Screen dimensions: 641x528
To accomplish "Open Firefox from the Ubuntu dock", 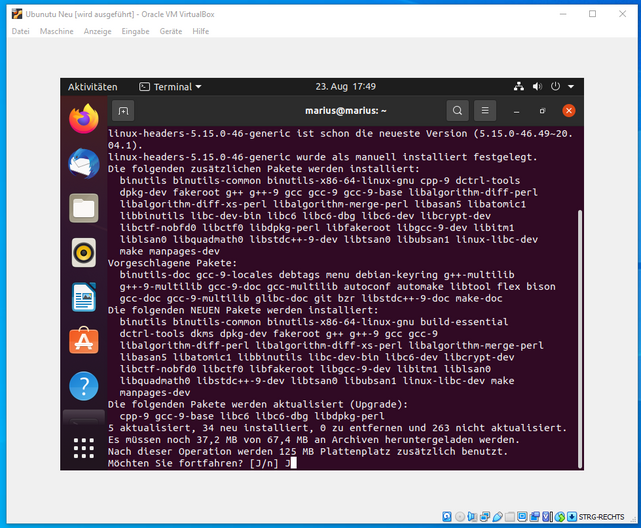I will (84, 118).
